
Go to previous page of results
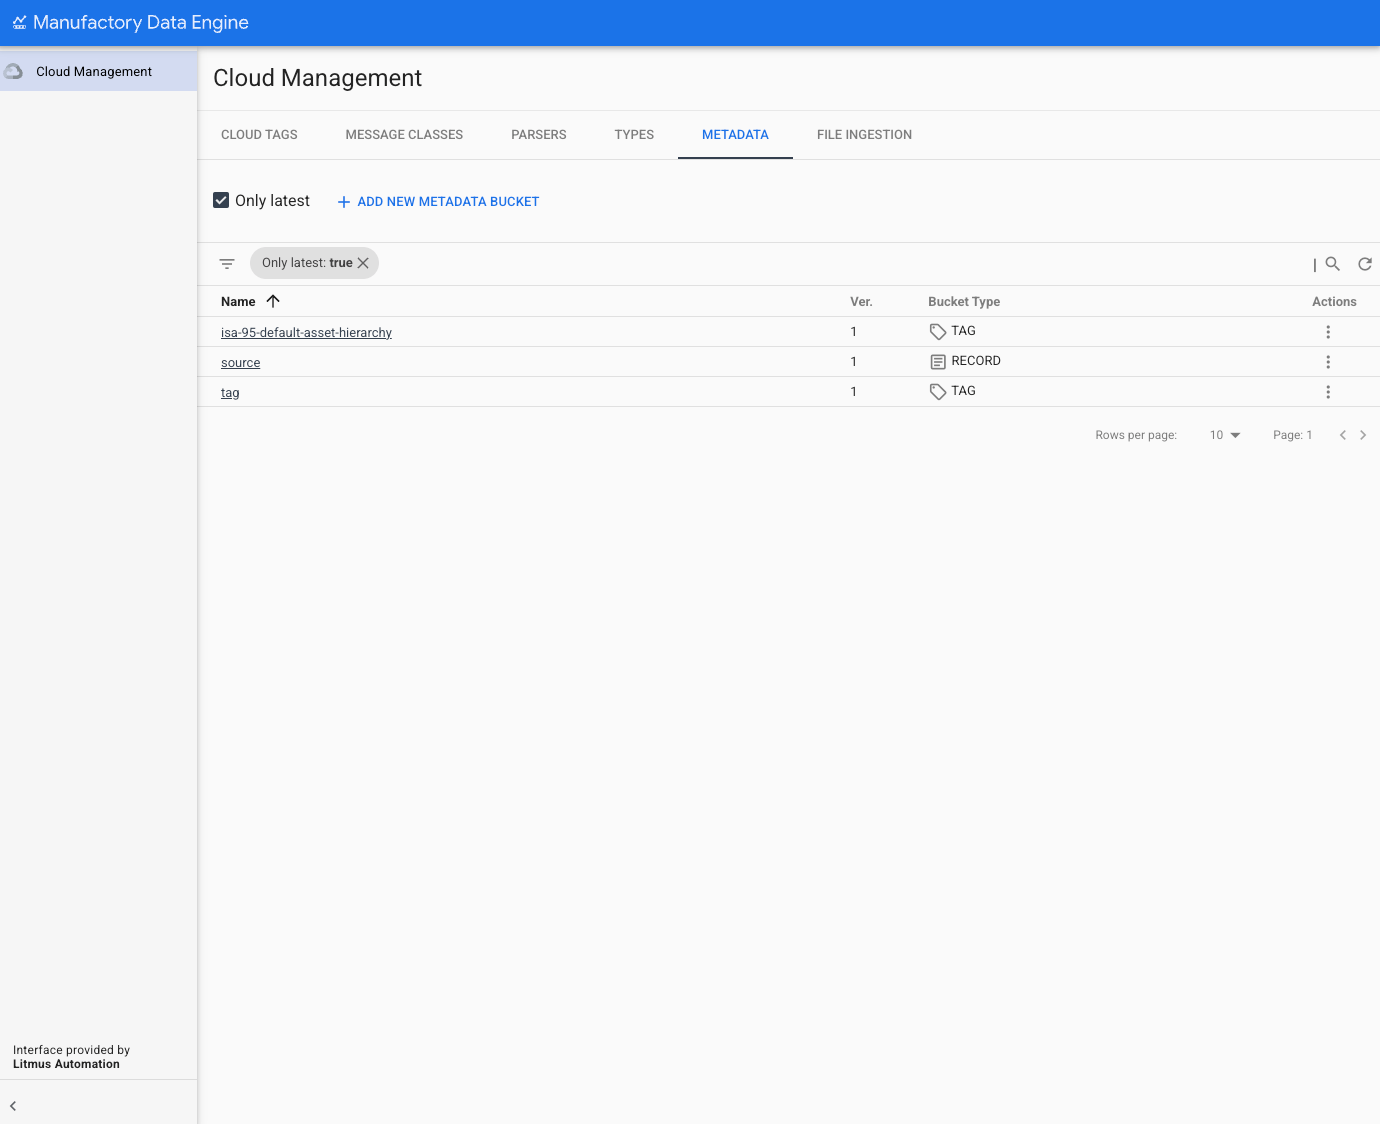[x=1342, y=435]
